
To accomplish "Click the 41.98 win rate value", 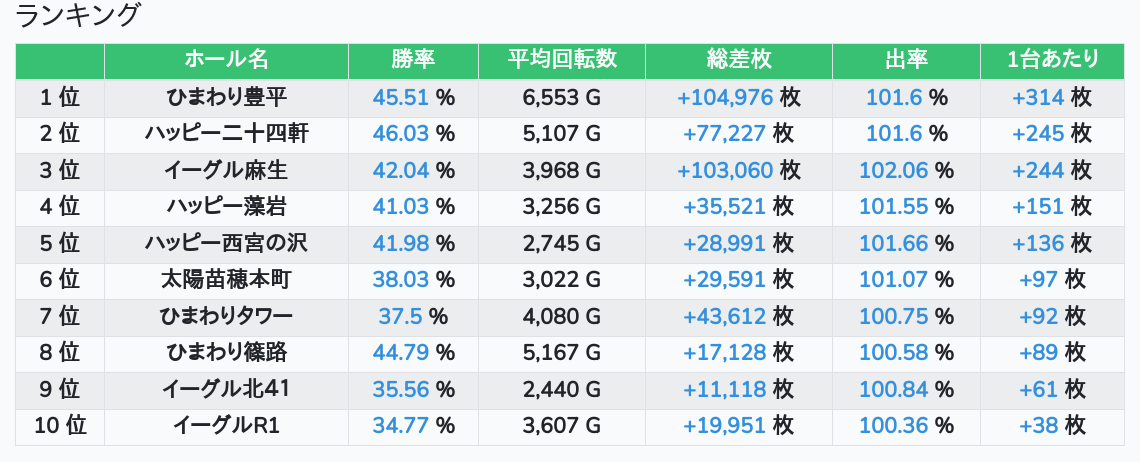I will pos(400,244).
